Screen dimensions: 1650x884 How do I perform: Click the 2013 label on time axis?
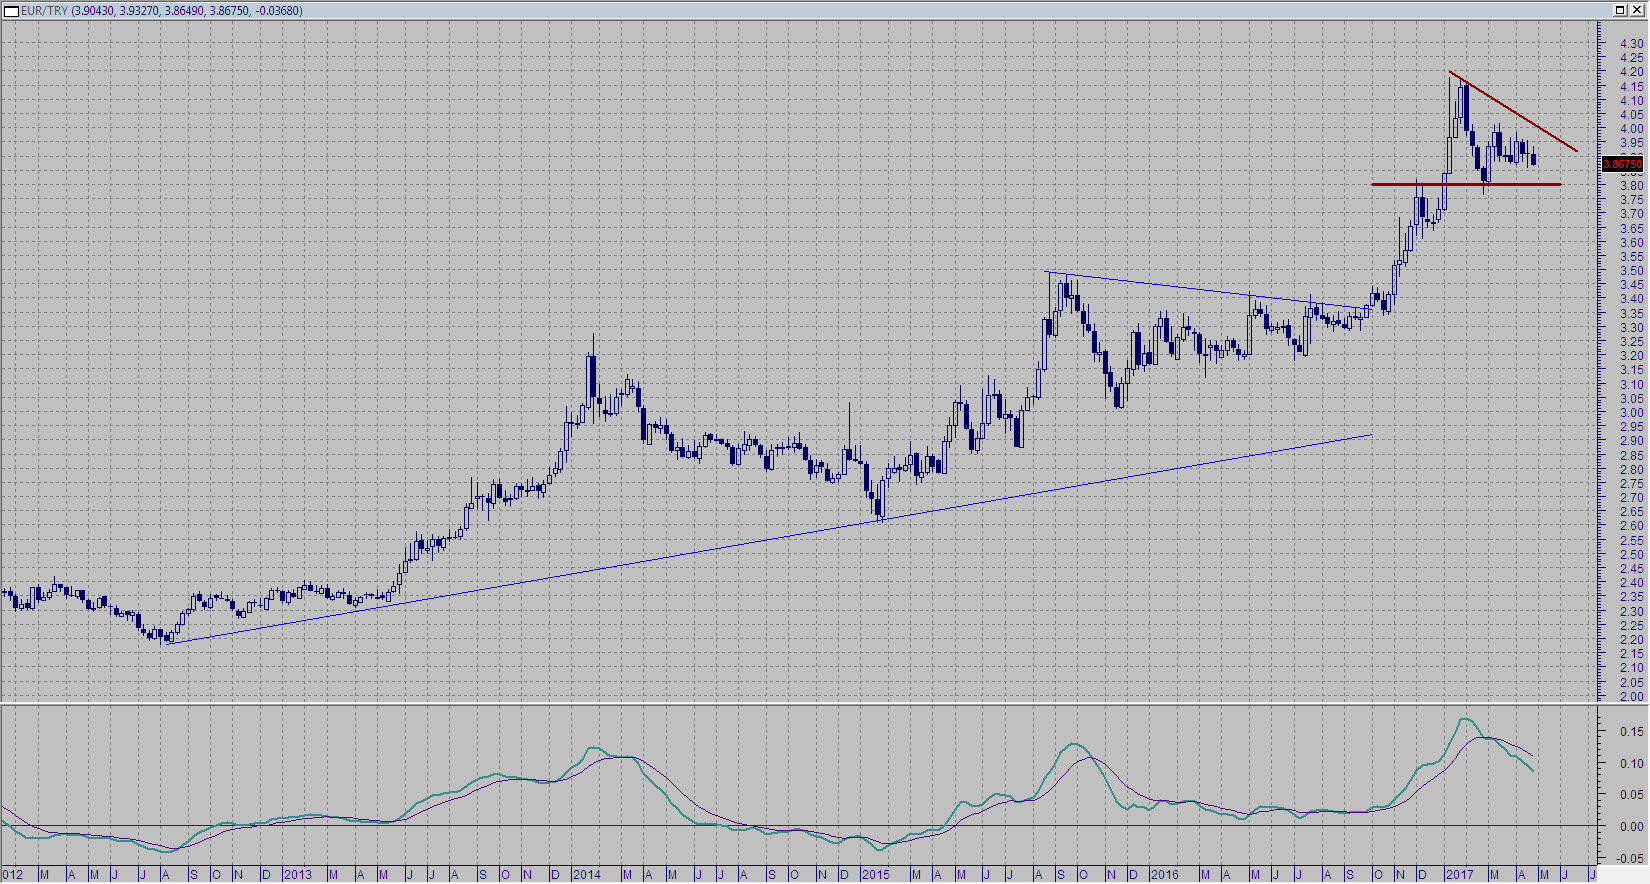click(x=297, y=875)
